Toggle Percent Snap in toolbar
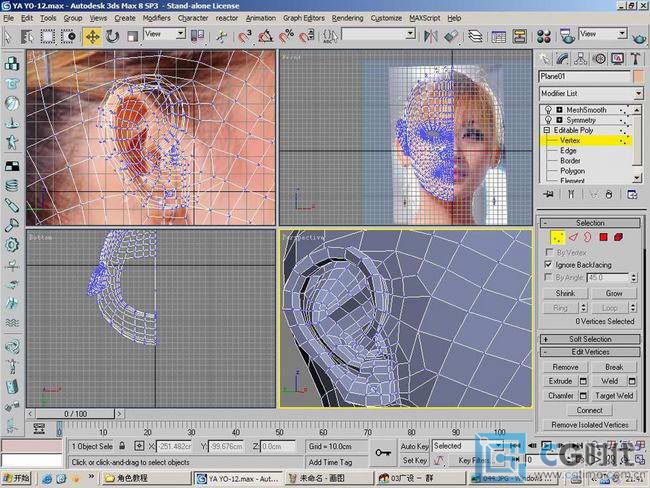Image resolution: width=650 pixels, height=488 pixels. pos(286,36)
